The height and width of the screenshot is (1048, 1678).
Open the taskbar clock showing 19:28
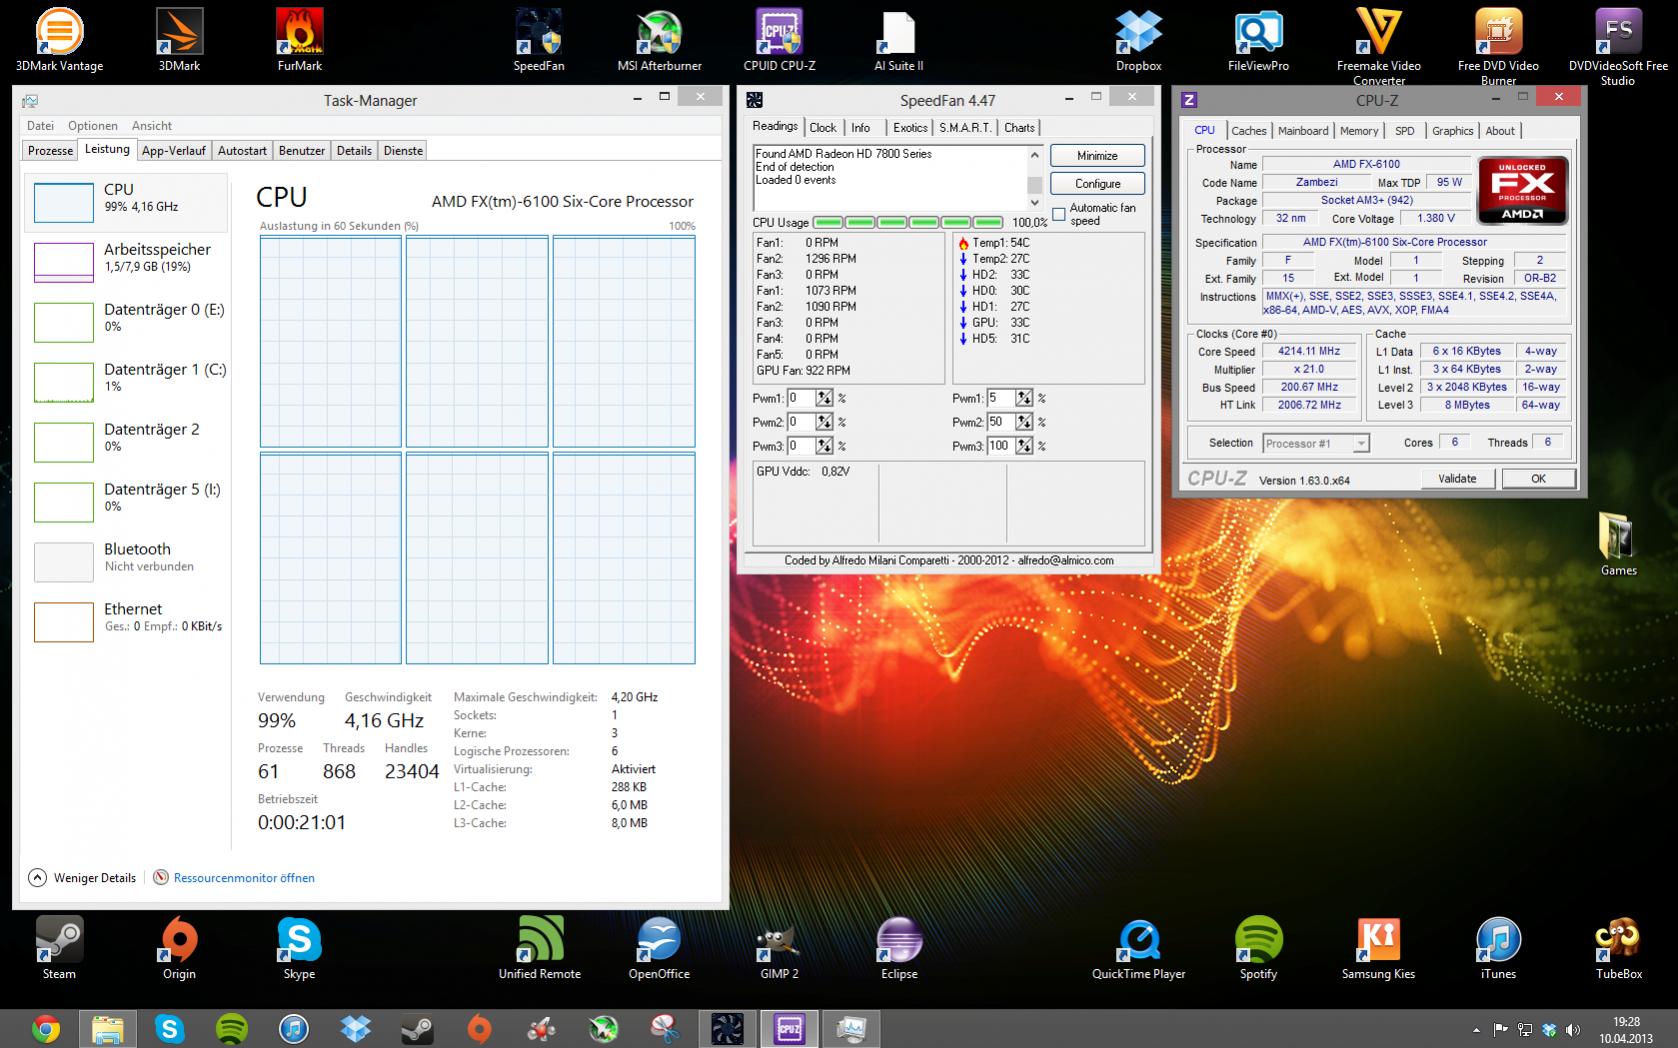click(x=1626, y=1029)
